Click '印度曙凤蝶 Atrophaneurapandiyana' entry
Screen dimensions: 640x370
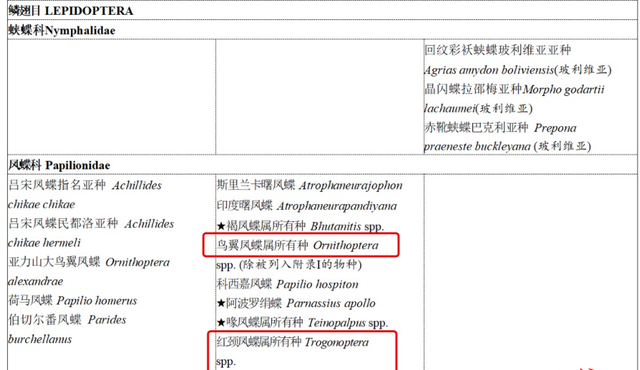(x=307, y=206)
